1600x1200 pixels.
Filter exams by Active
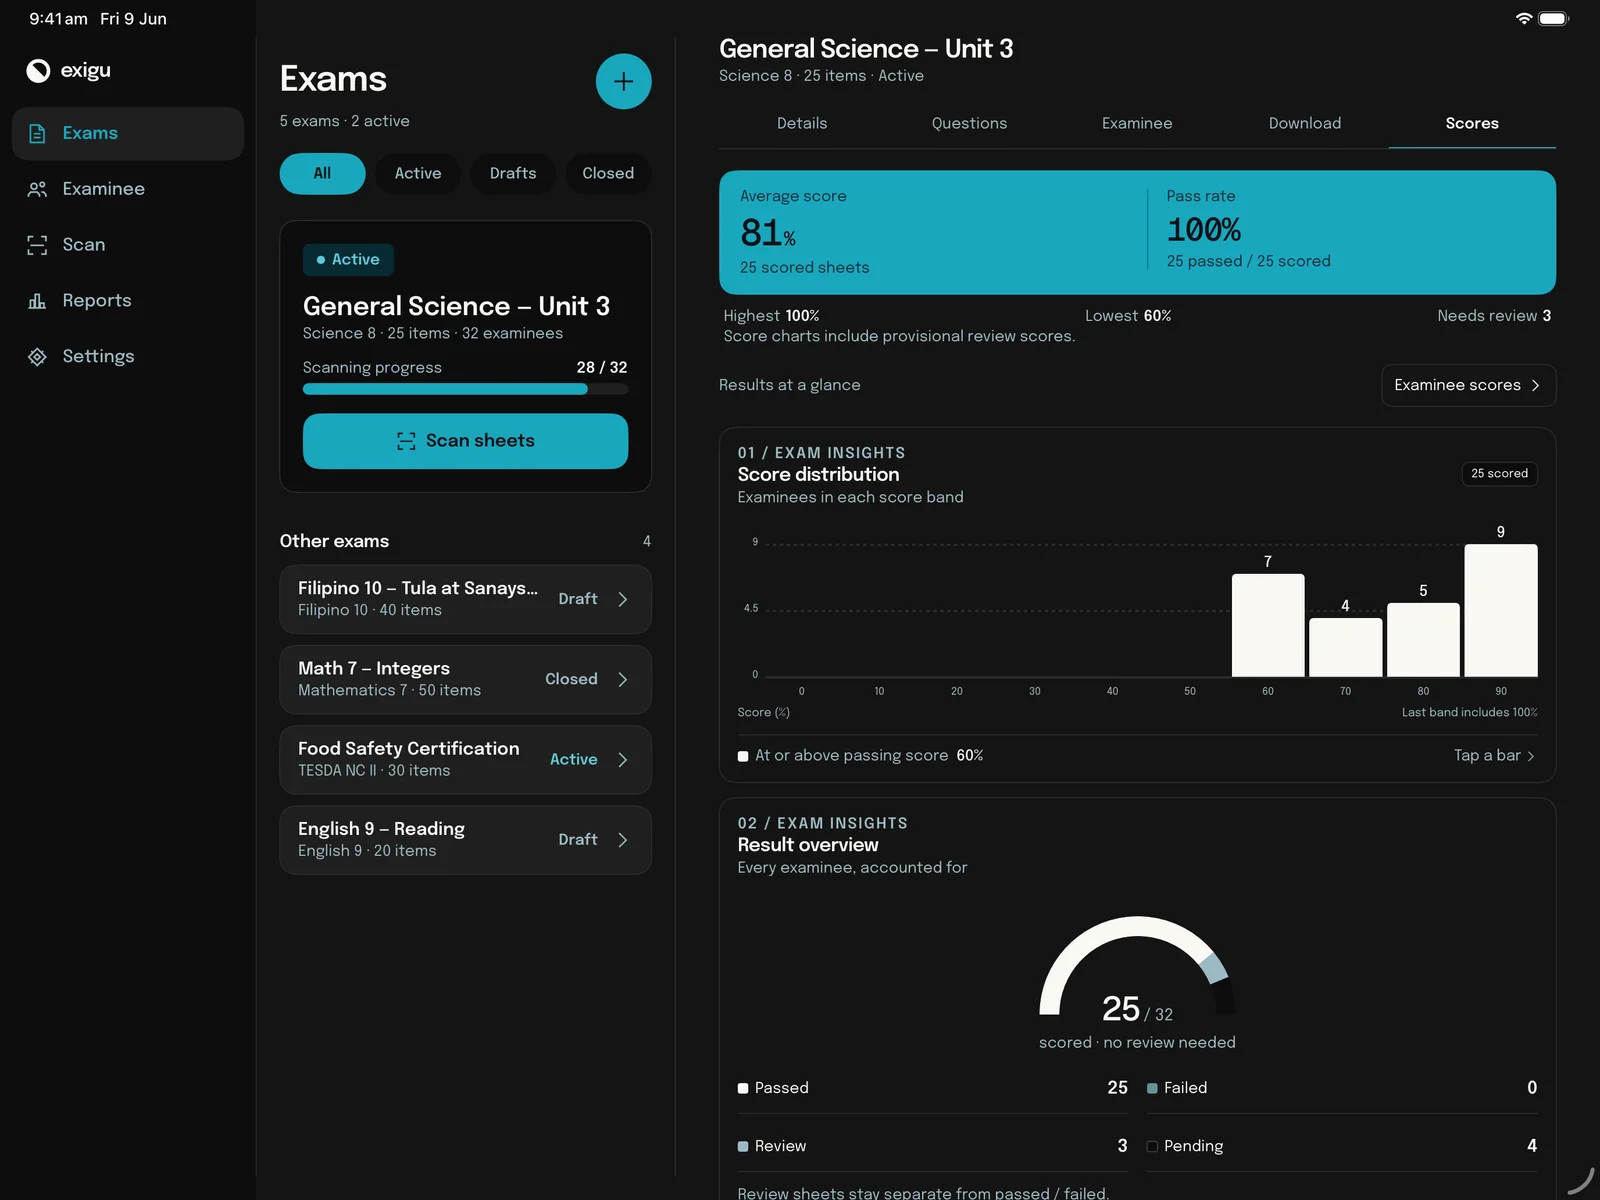(x=418, y=173)
